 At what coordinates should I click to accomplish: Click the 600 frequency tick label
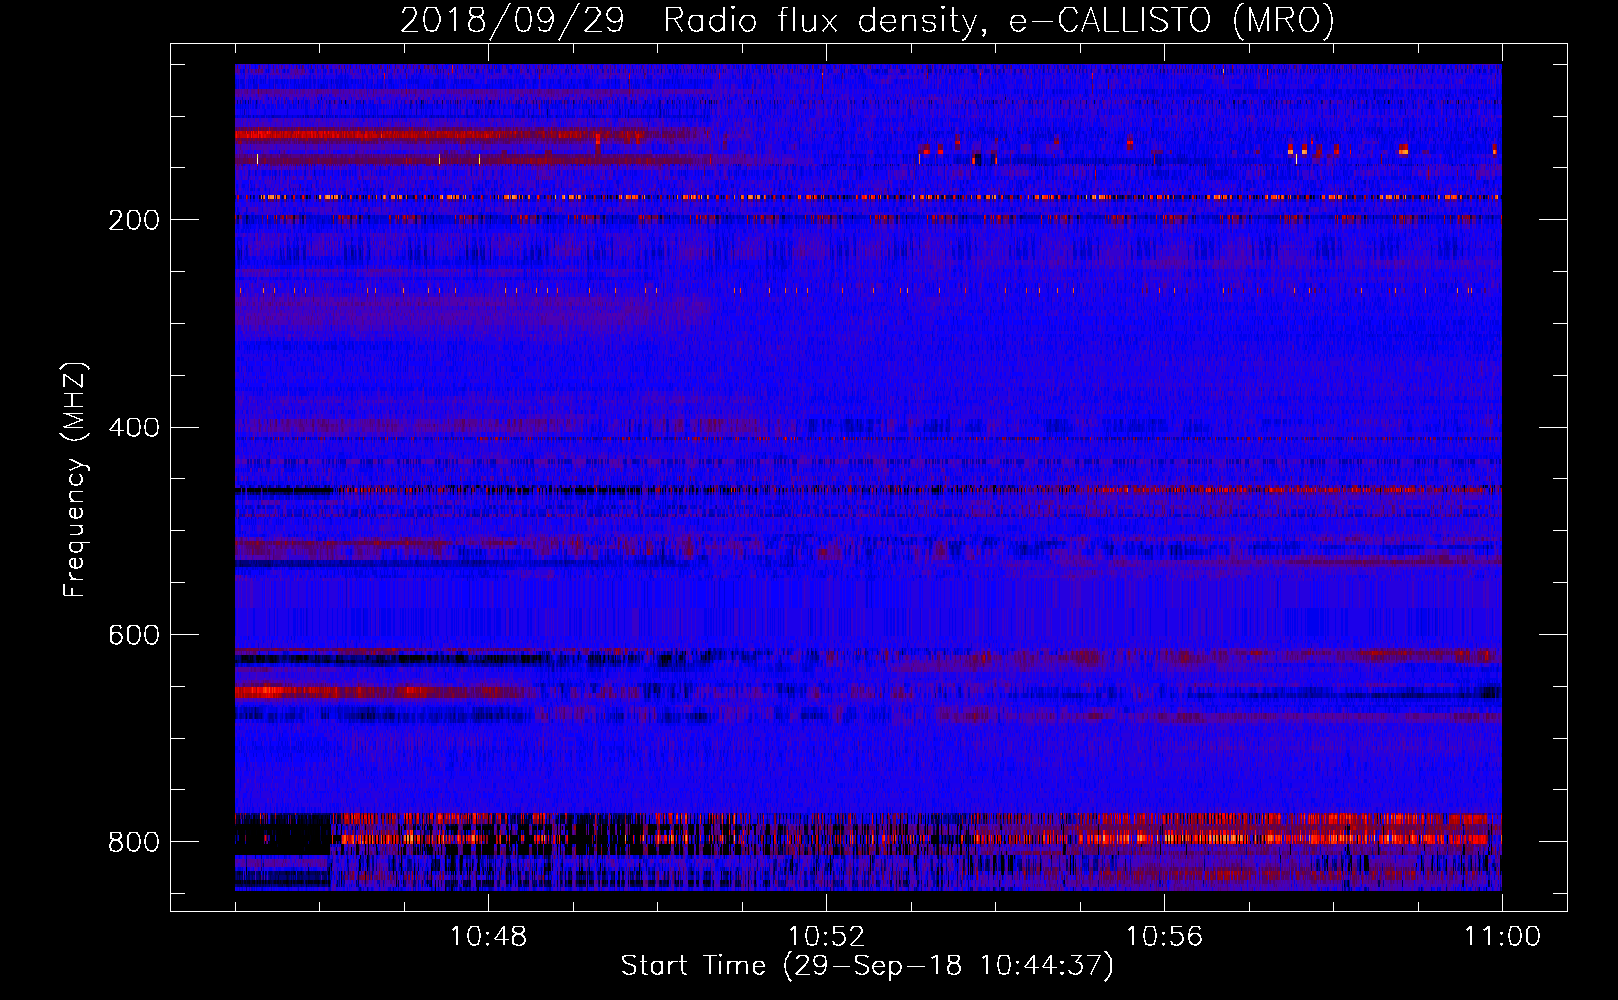coord(134,636)
